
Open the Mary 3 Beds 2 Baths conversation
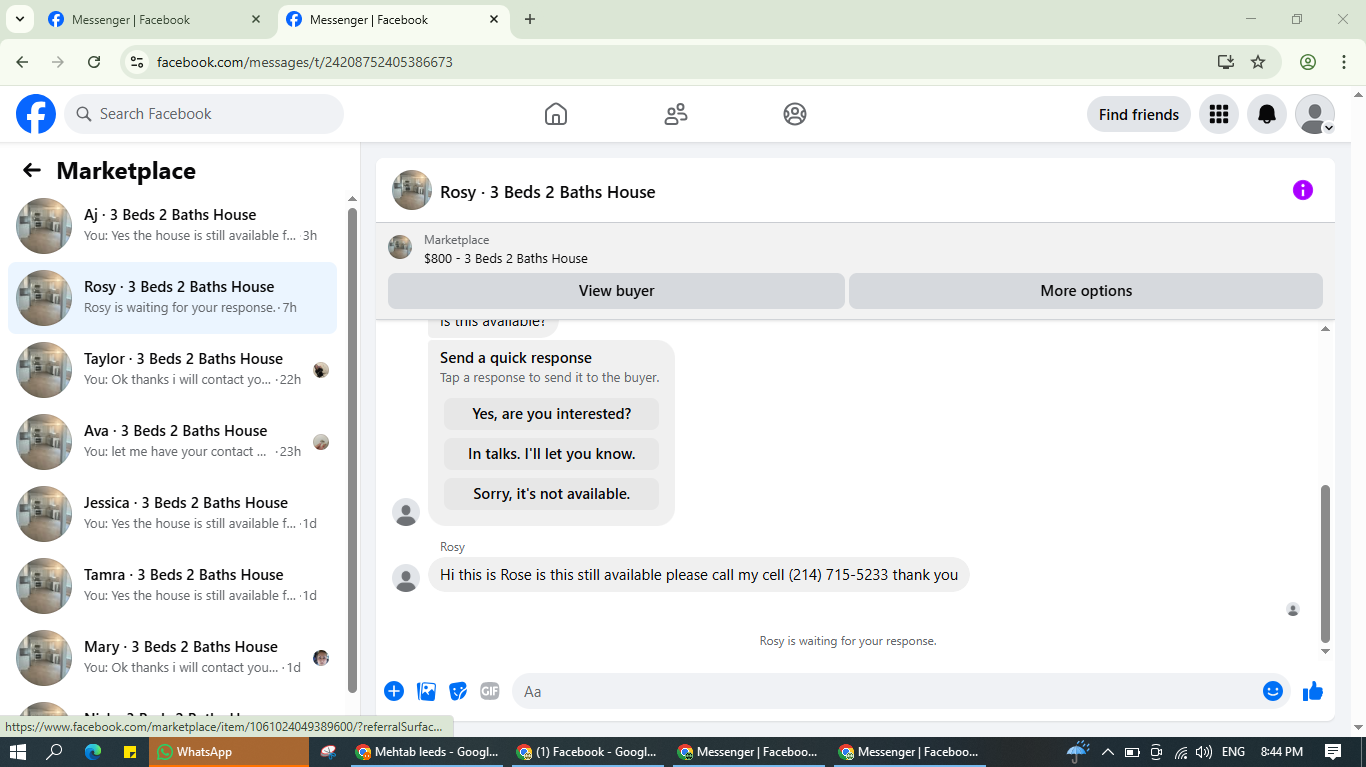172,658
